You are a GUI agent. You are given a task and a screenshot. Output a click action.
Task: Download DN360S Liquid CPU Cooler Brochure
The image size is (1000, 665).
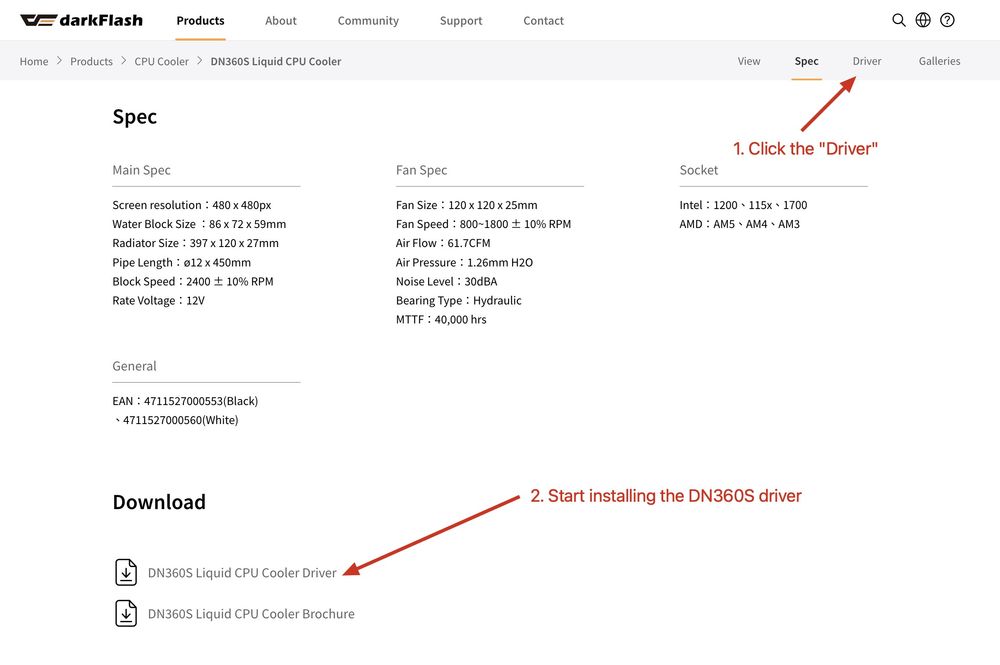click(x=251, y=613)
